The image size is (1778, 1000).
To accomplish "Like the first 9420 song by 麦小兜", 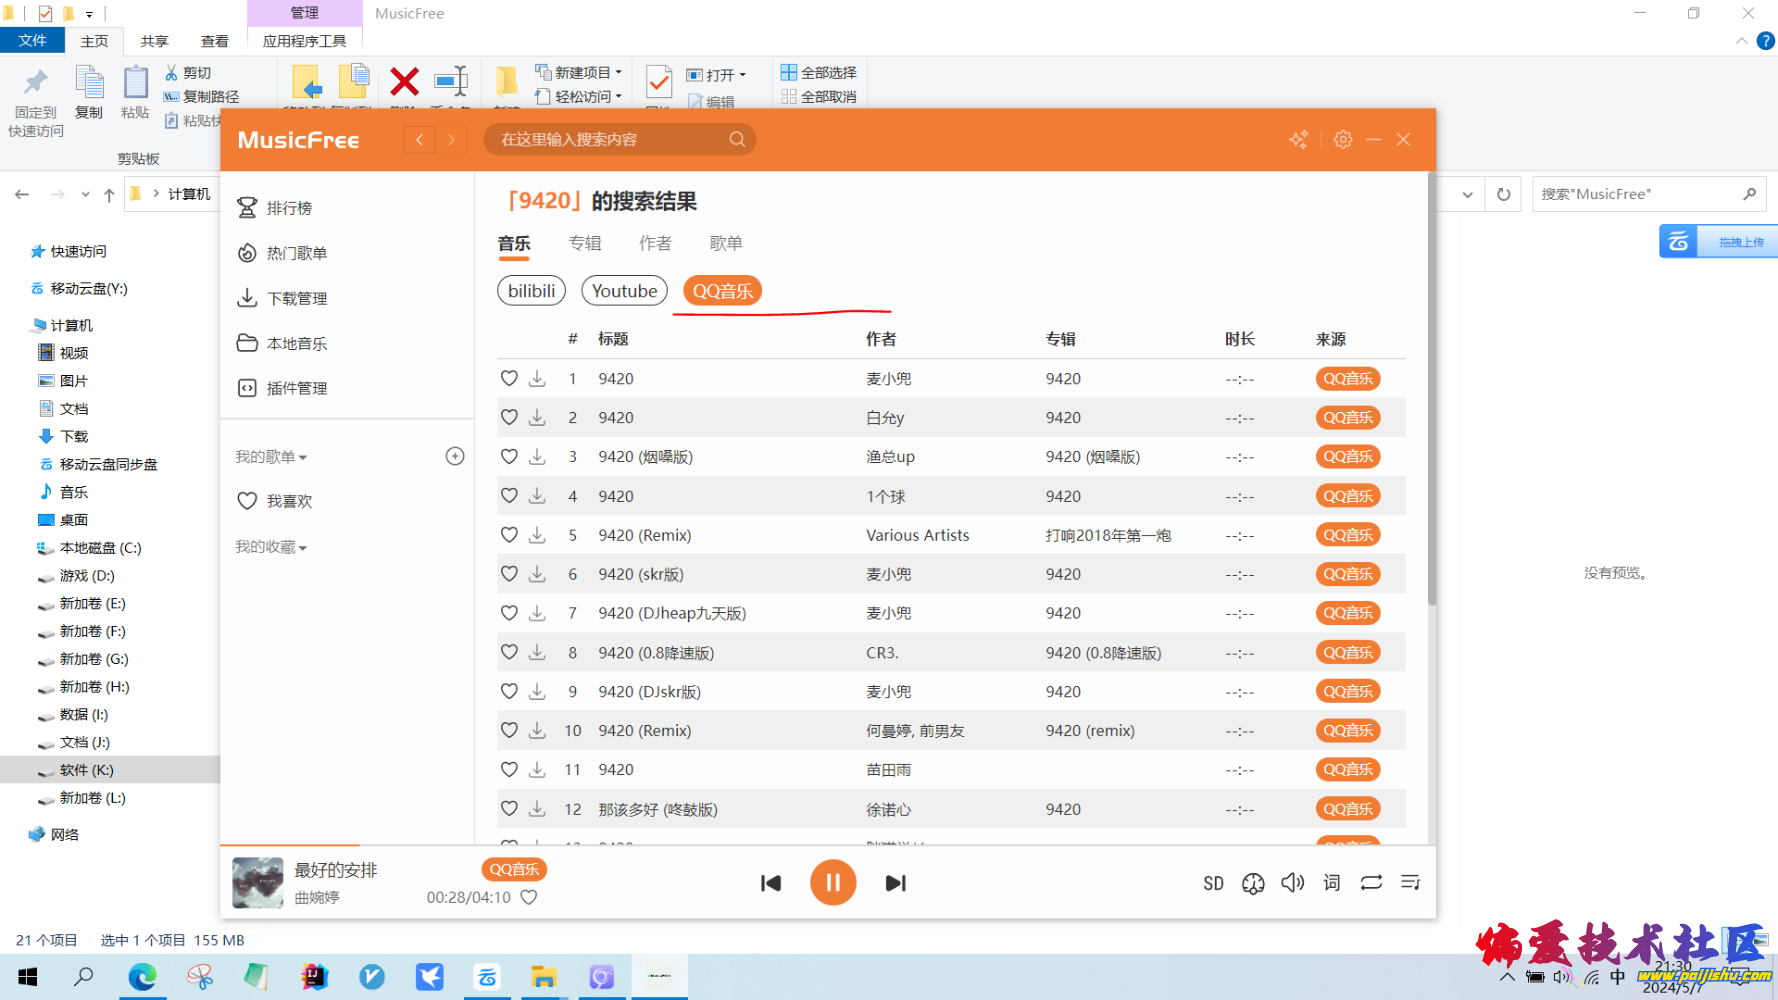I will (x=509, y=379).
